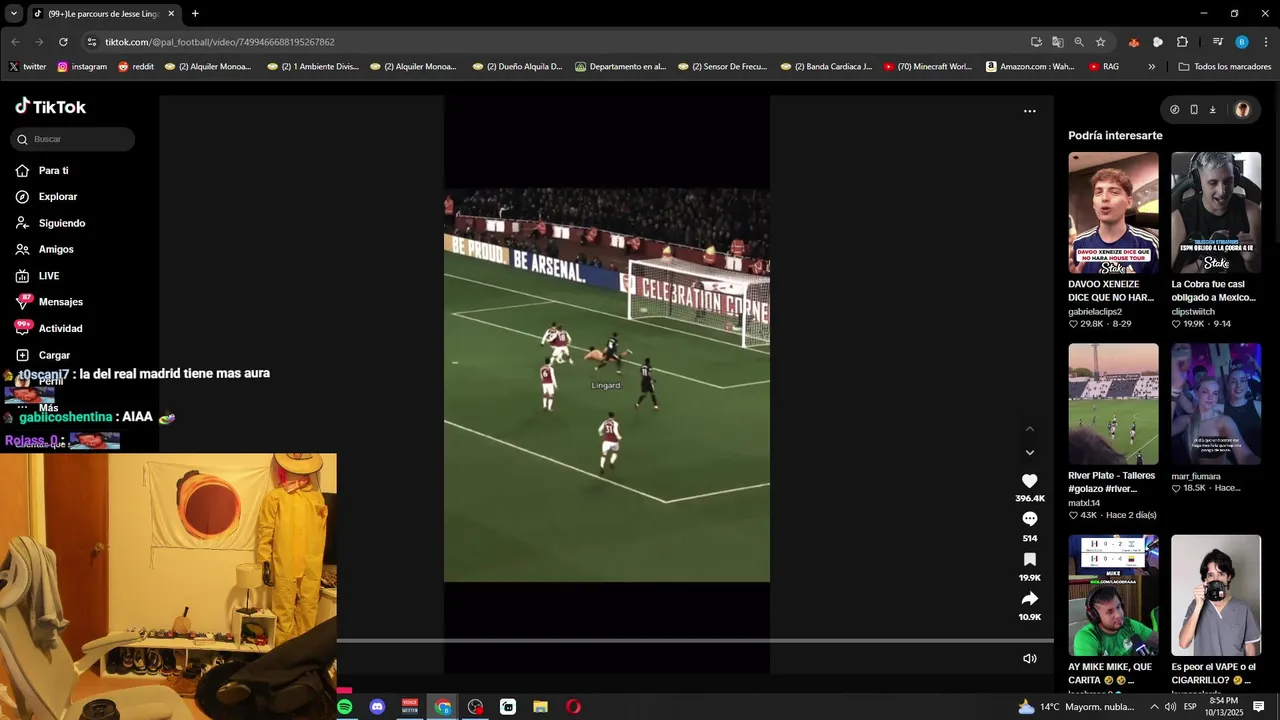Visit the clipstwitch profile link

(x=1193, y=312)
